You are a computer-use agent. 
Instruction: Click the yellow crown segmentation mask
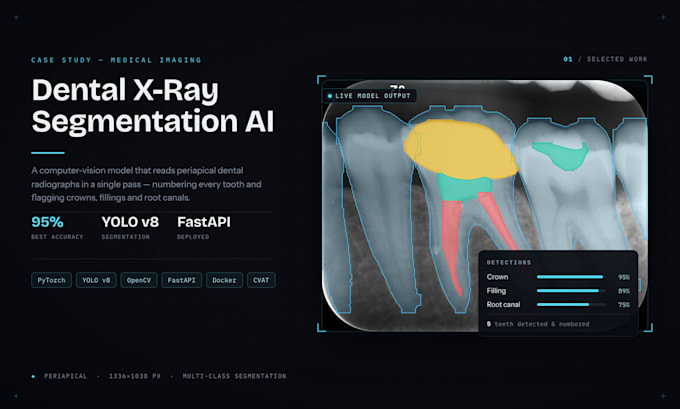(460, 150)
